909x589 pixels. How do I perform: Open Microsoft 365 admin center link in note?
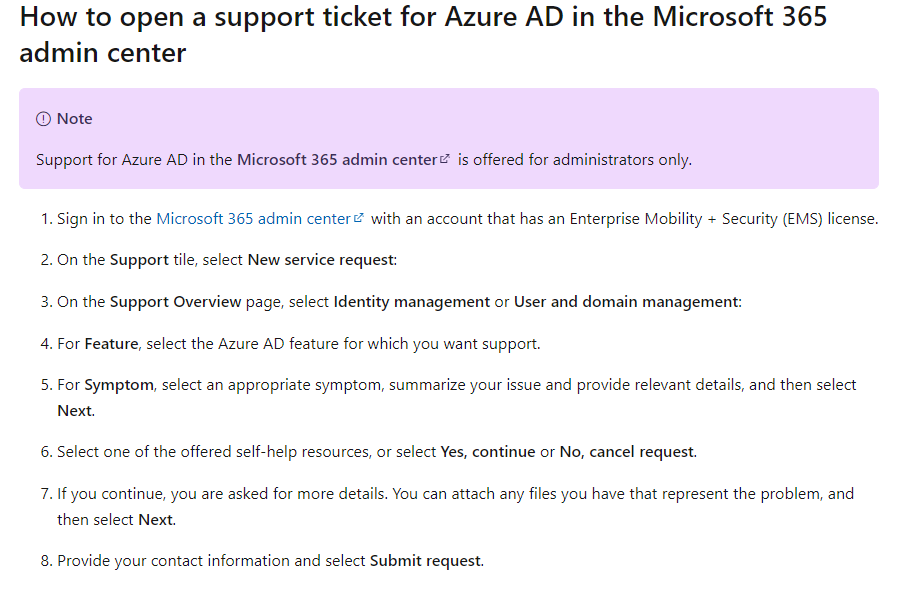(337, 159)
